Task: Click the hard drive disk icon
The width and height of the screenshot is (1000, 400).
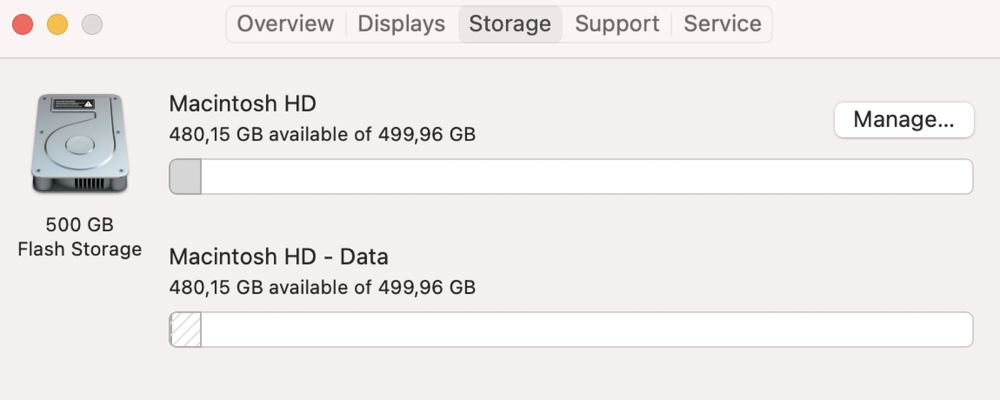Action: point(79,143)
